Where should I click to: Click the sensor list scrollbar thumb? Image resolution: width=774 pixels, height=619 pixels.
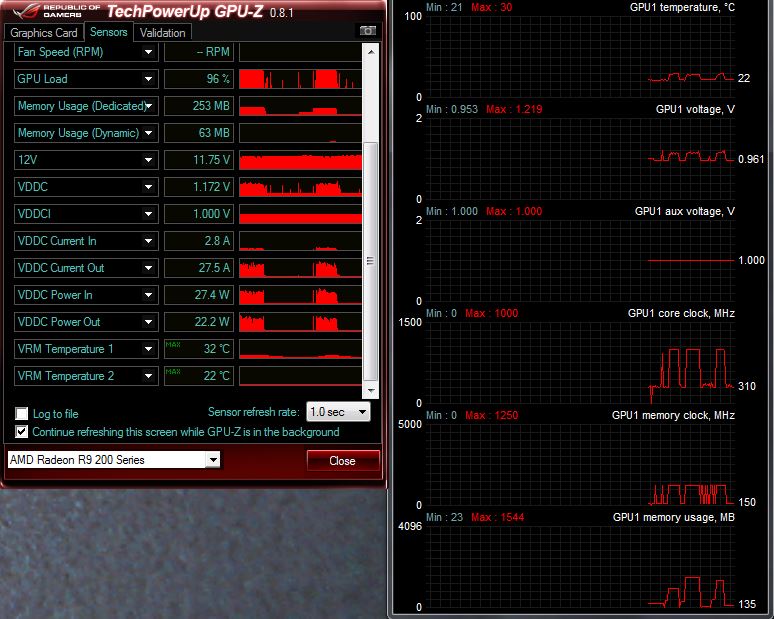[371, 261]
